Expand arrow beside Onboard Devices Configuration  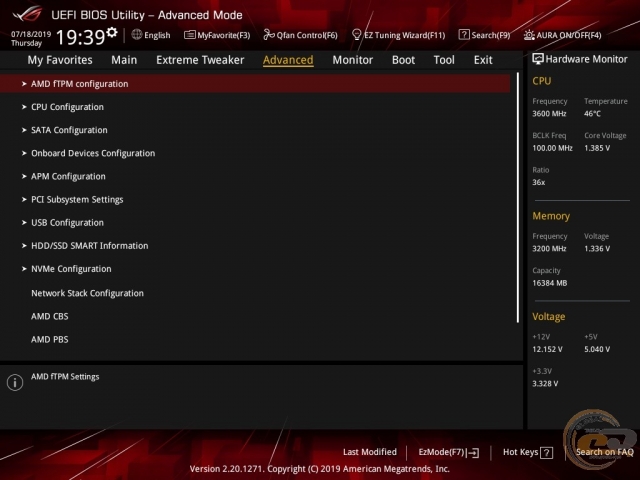(24, 153)
